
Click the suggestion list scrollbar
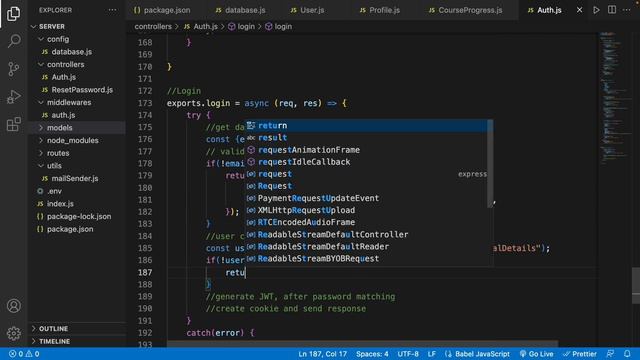(490, 164)
